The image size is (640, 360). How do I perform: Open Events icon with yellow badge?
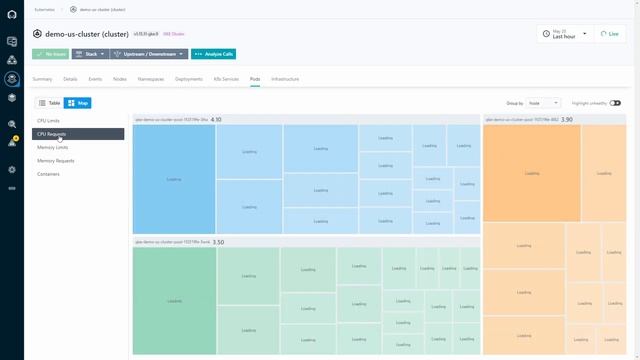pos(12,142)
